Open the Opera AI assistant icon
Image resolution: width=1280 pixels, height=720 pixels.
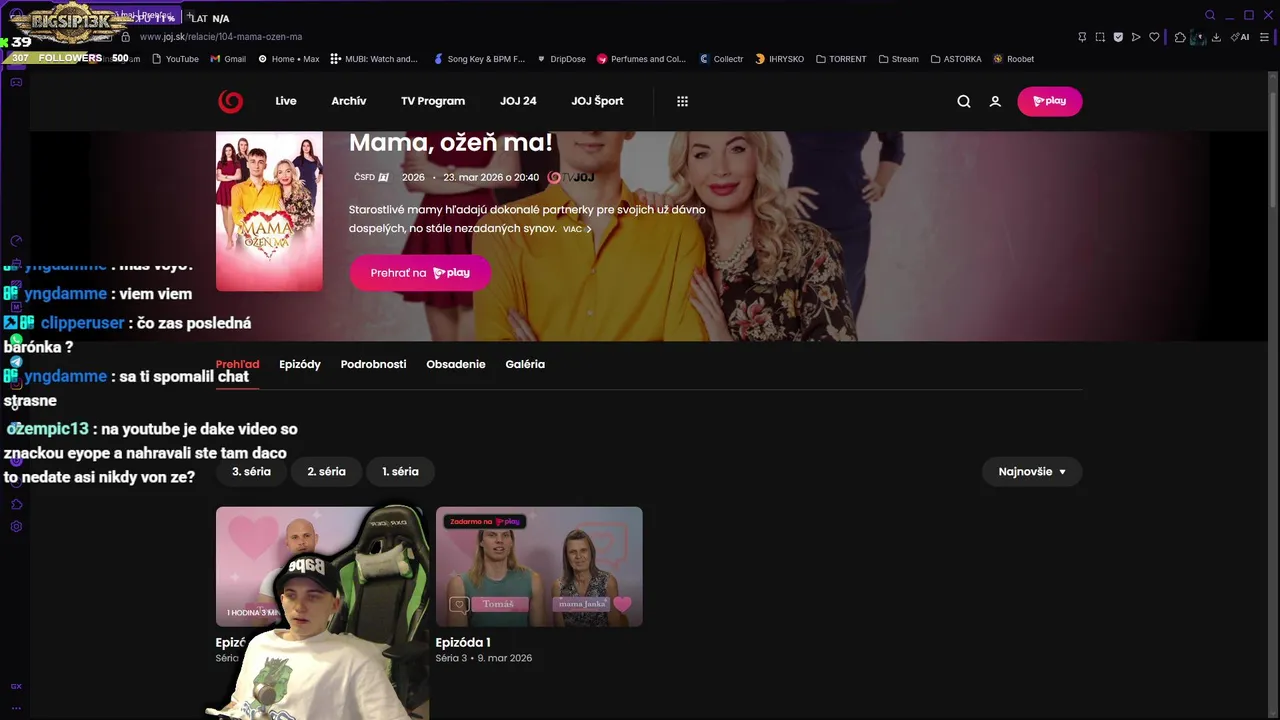(x=1240, y=37)
